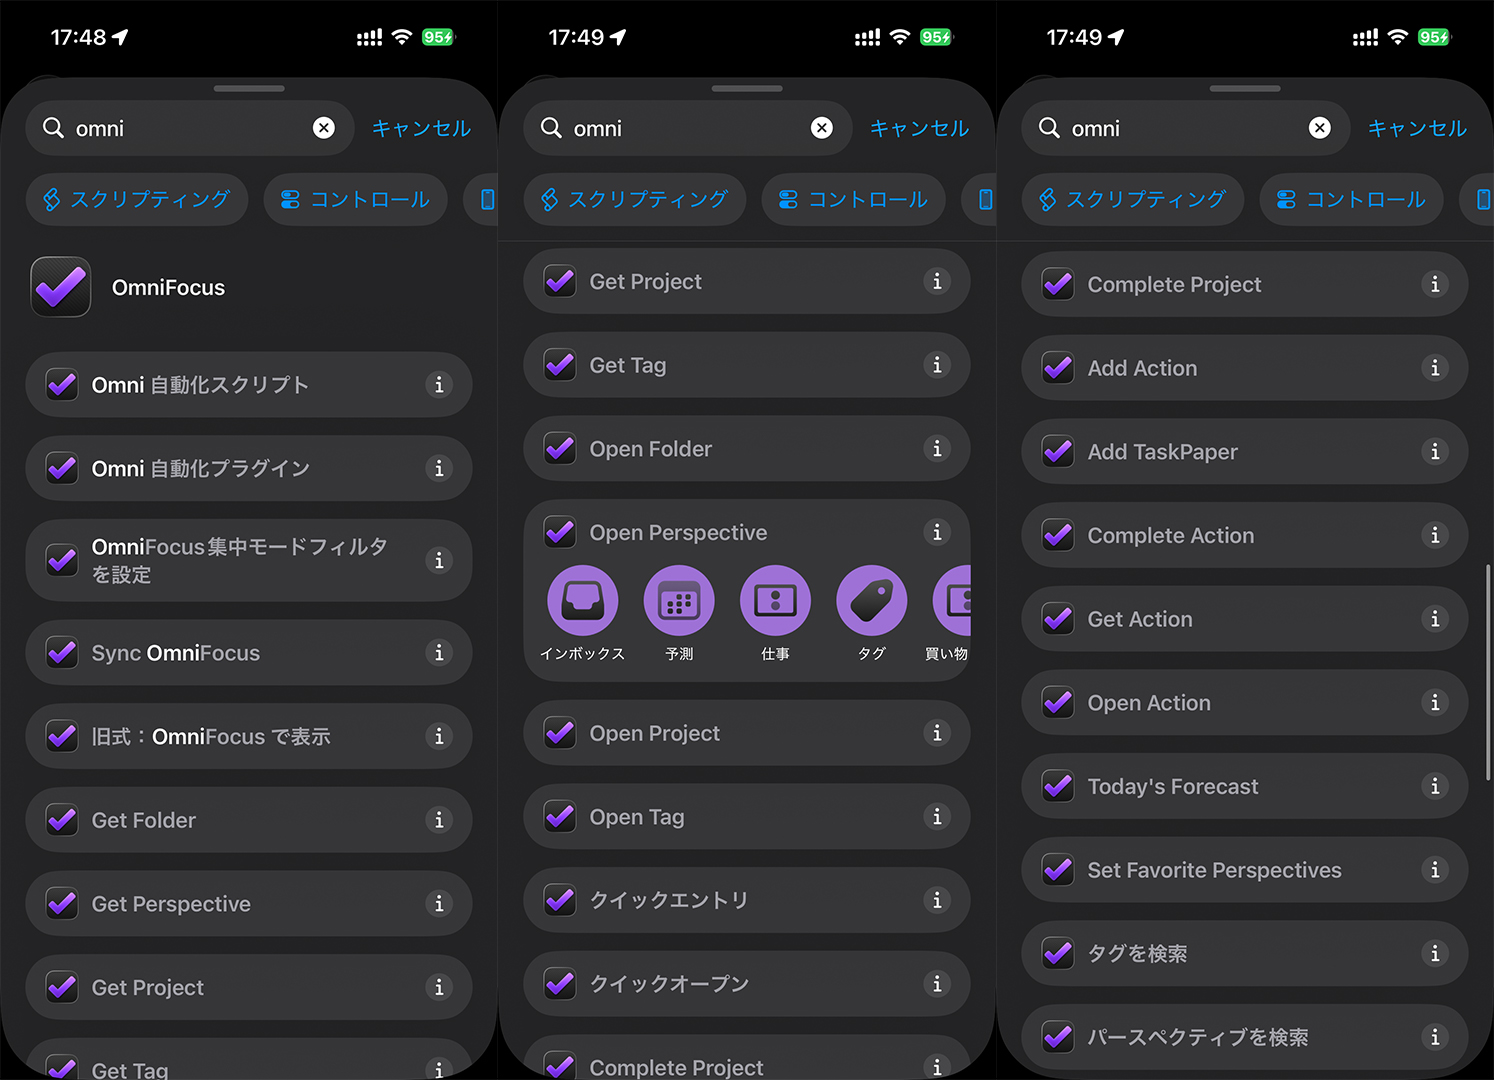
Task: Add the Open Action action
Action: tap(1245, 703)
